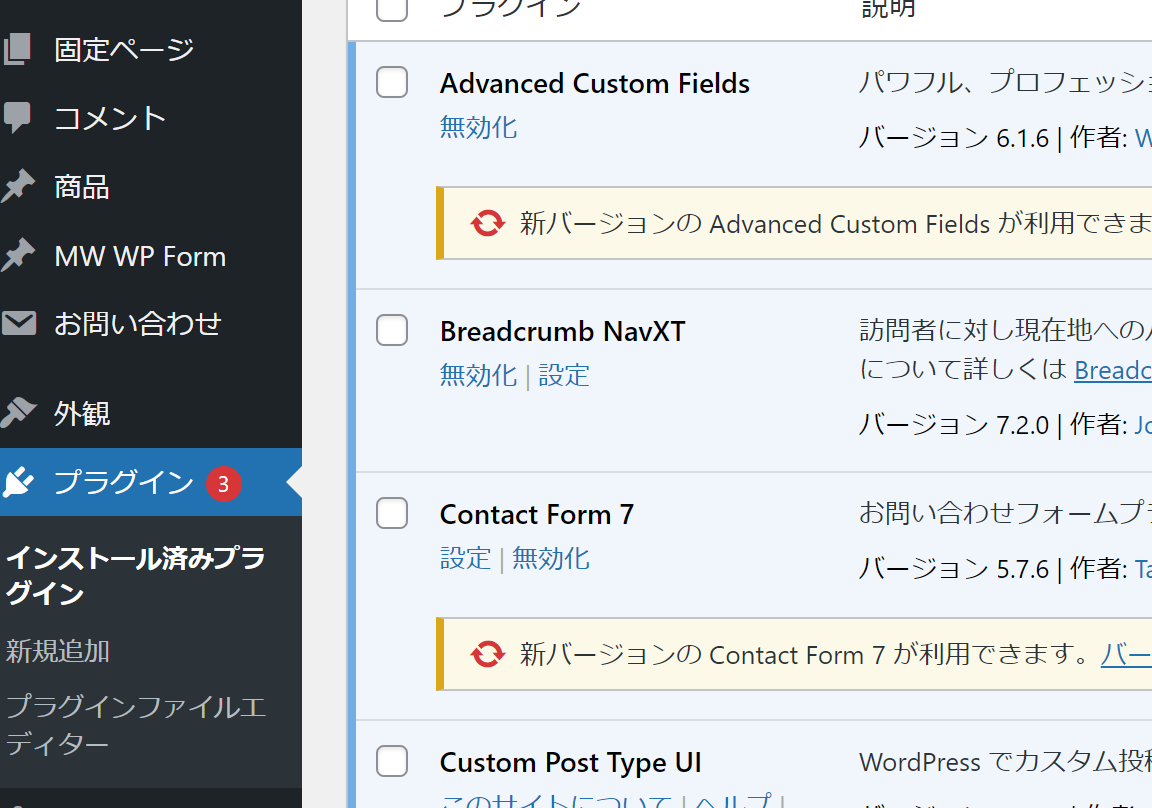Open 新規追加 submenu item
The width and height of the screenshot is (1152, 808).
point(58,652)
